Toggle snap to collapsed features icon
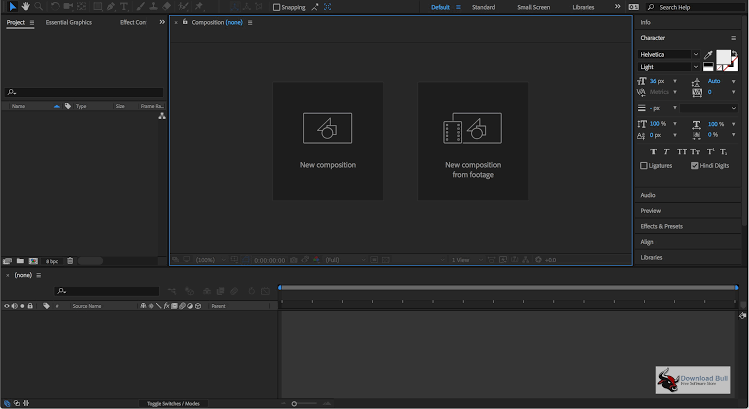Image resolution: width=749 pixels, height=409 pixels. pyautogui.click(x=328, y=7)
